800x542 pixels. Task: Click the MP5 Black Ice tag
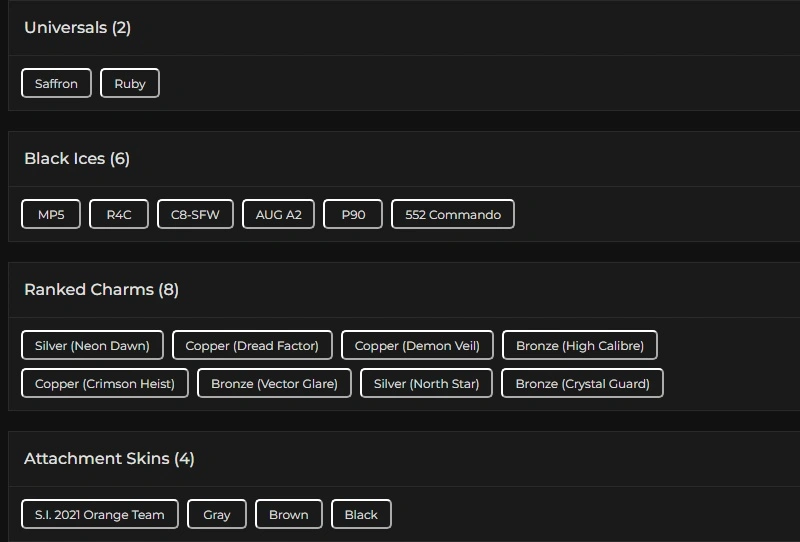click(x=51, y=214)
